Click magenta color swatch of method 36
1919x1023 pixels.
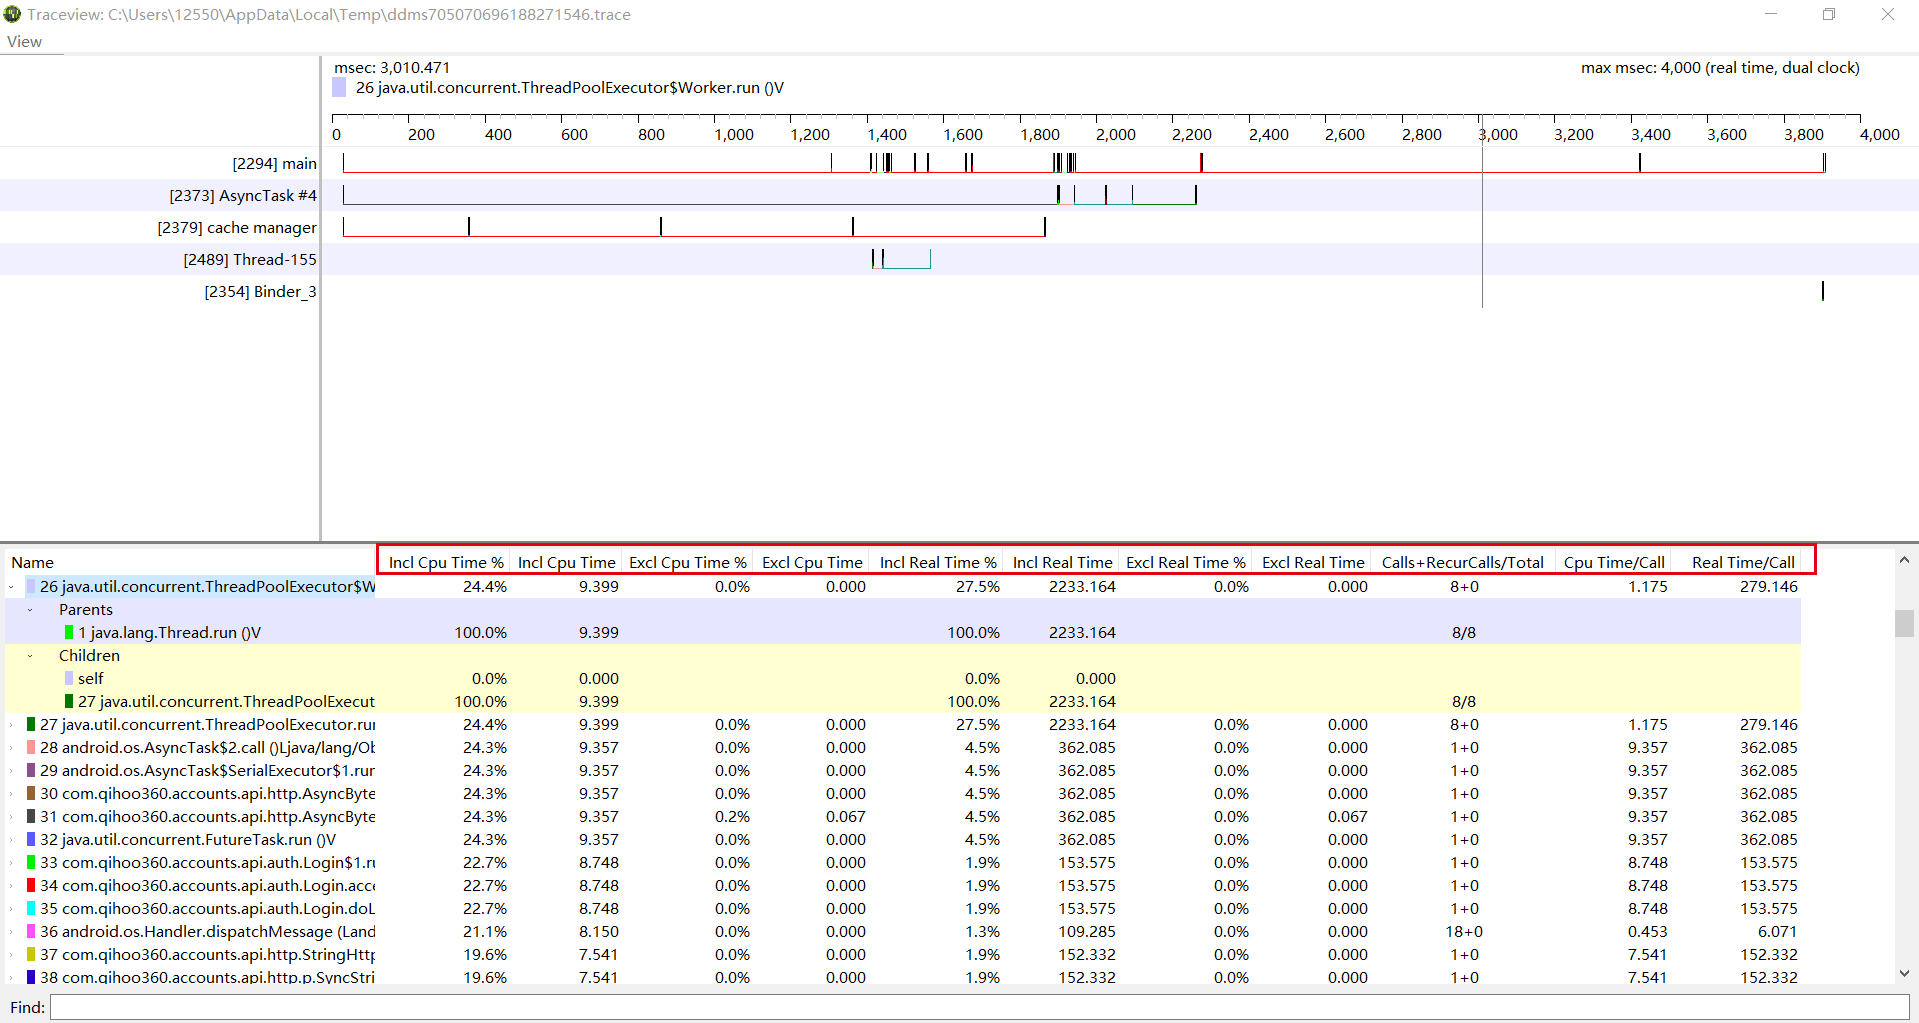pyautogui.click(x=31, y=932)
